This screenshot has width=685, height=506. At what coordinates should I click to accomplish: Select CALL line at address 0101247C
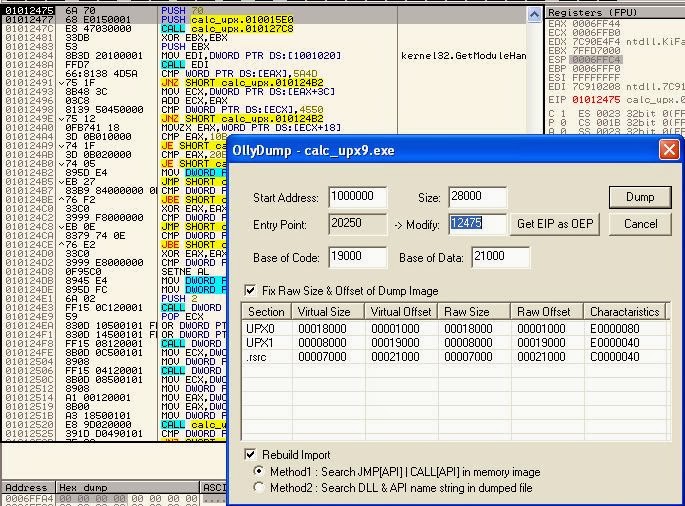click(x=264, y=28)
